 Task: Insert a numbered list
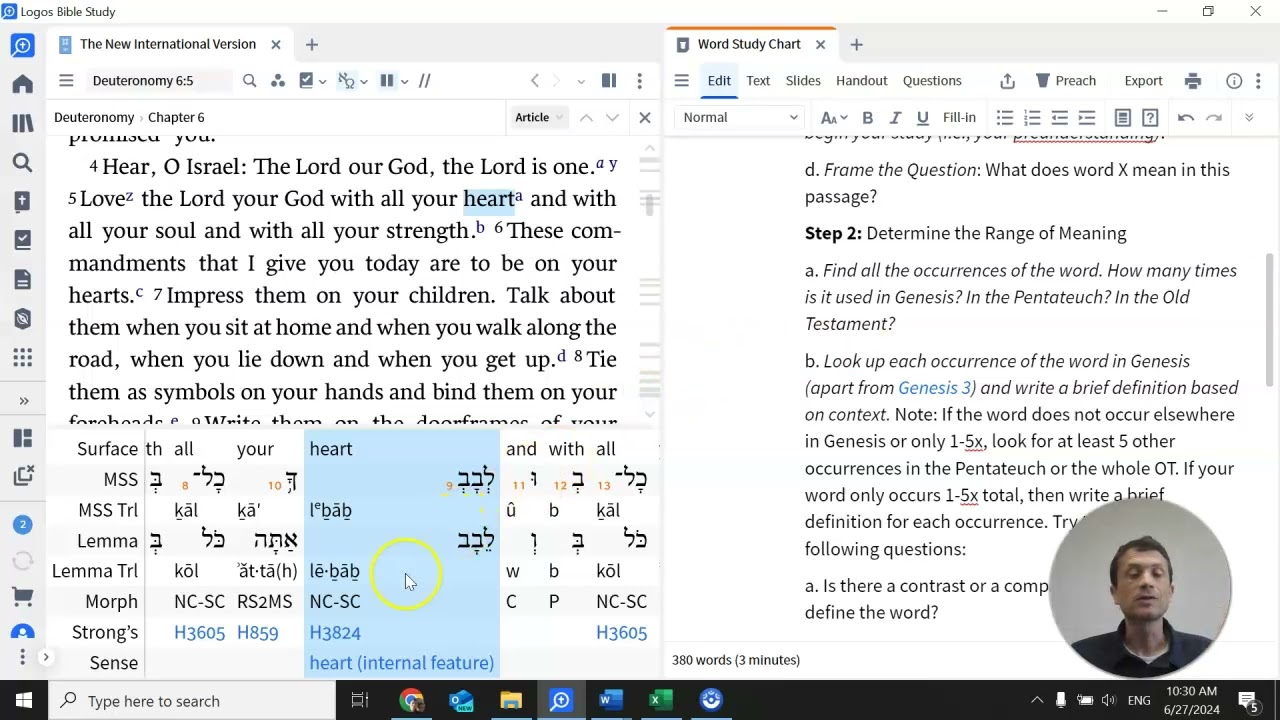click(1032, 117)
